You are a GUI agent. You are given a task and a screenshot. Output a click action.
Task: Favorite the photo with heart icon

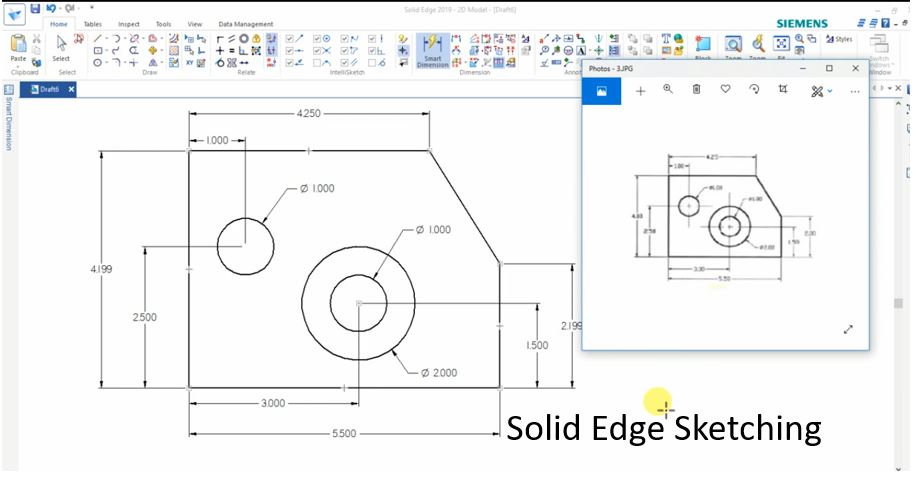pyautogui.click(x=725, y=89)
